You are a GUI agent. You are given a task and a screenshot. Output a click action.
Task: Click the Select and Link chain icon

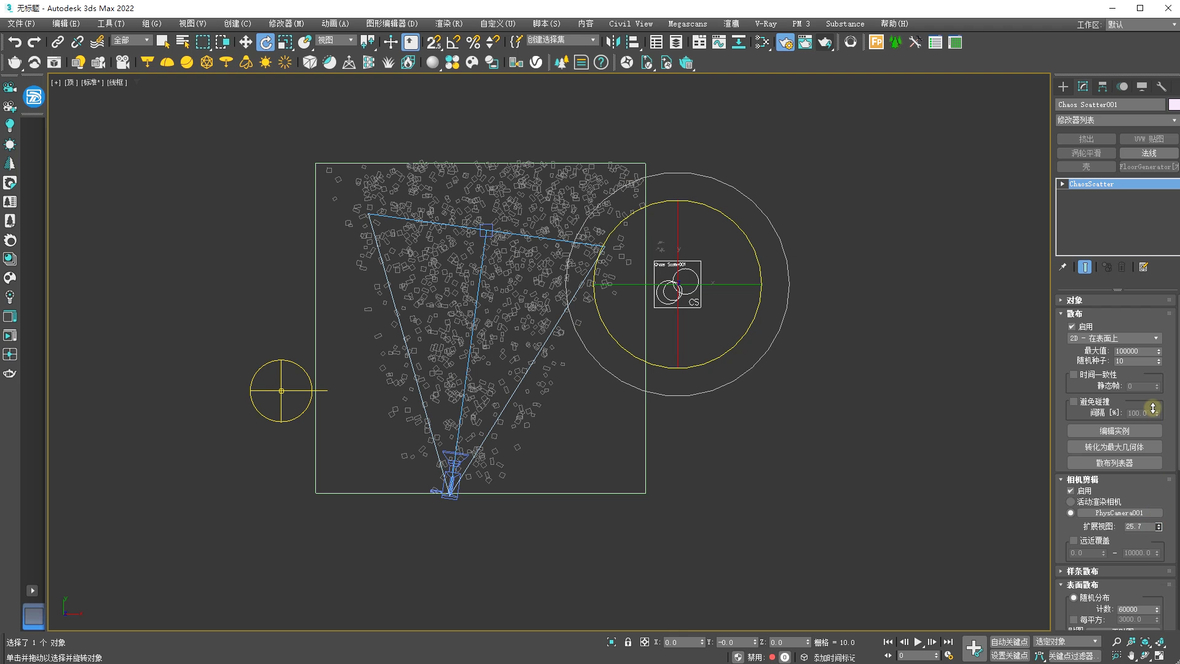click(x=57, y=42)
